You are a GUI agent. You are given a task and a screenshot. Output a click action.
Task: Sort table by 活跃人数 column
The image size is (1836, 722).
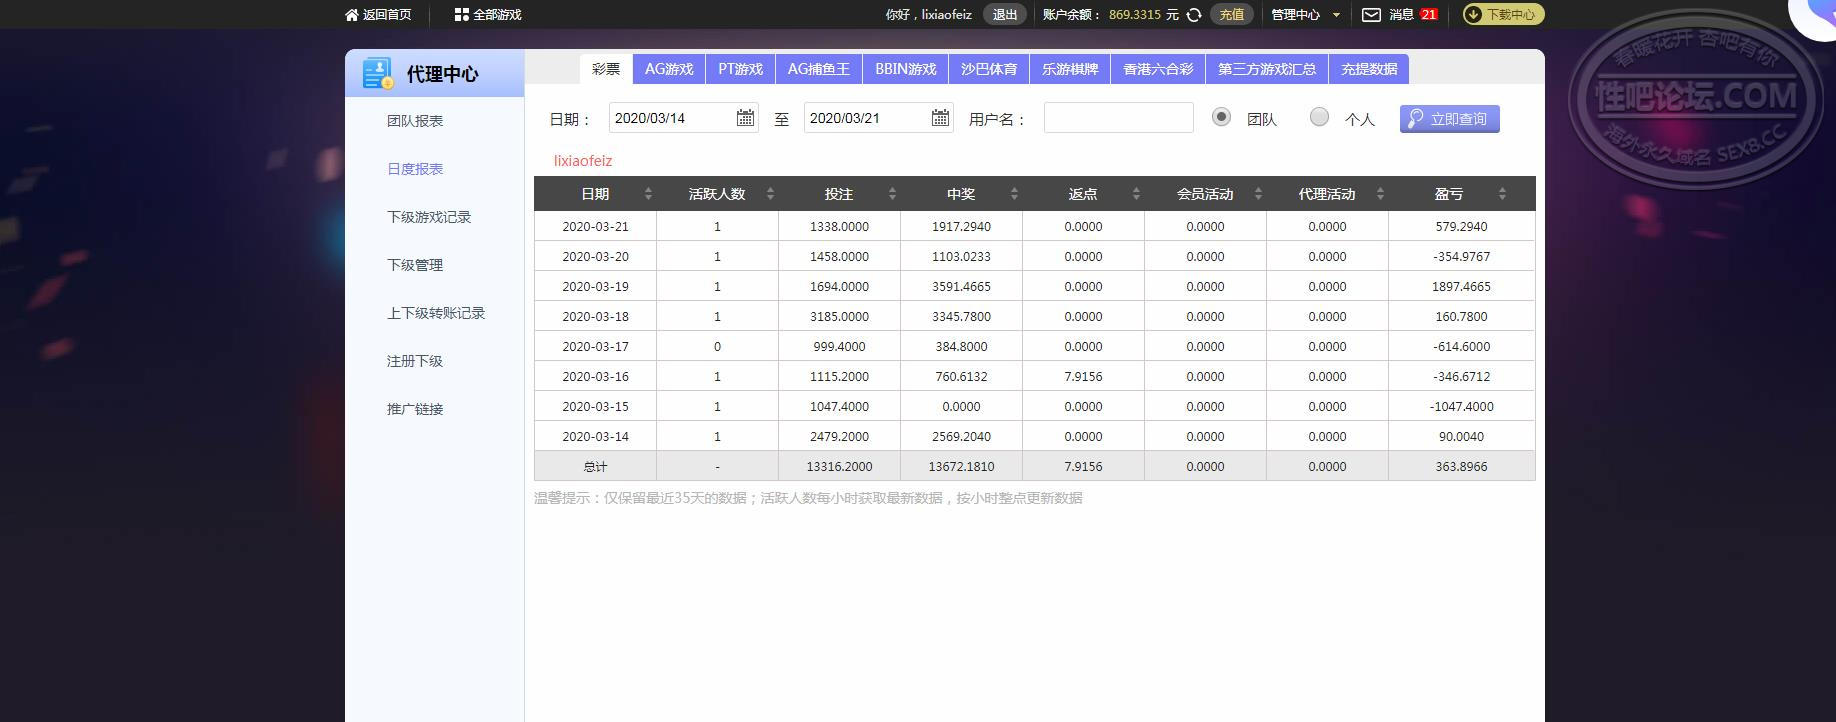(770, 194)
